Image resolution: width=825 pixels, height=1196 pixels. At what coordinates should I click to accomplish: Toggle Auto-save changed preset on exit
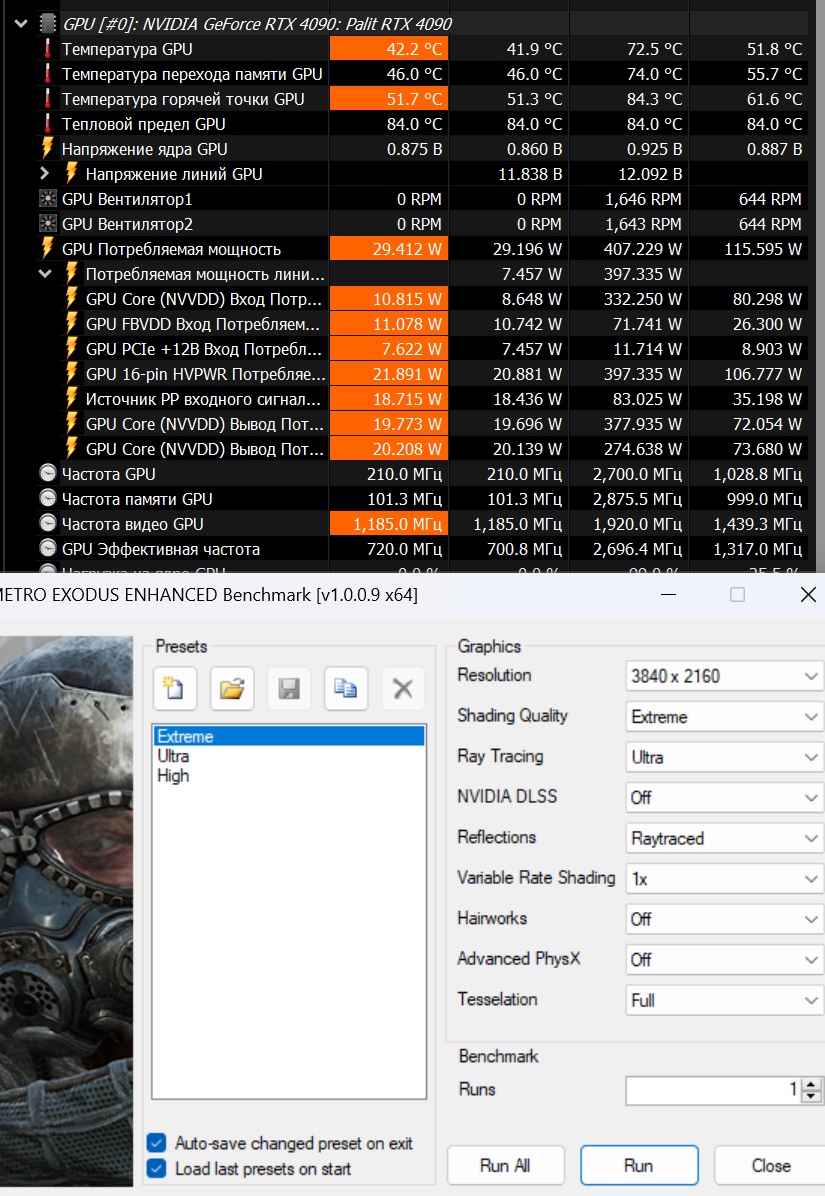coord(156,1143)
